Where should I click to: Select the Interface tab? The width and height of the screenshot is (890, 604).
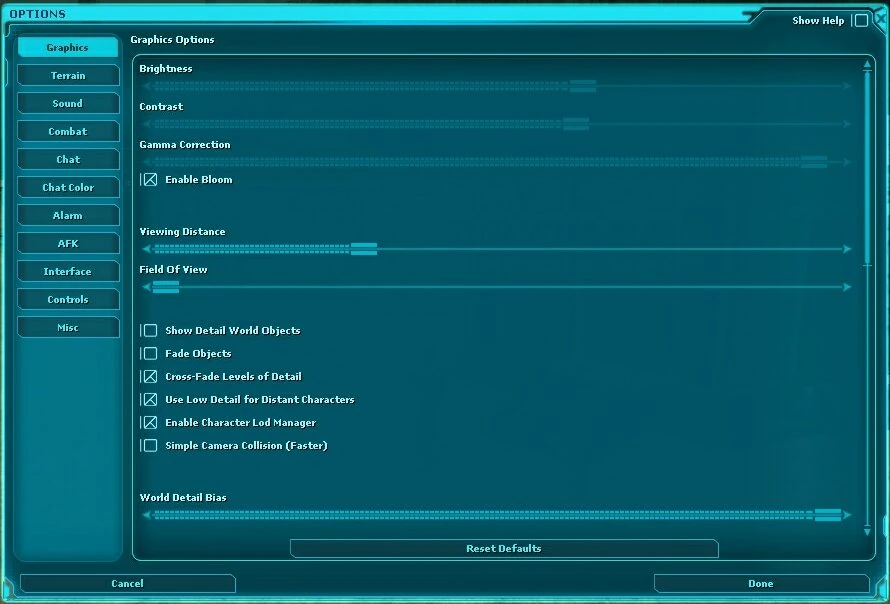coord(68,271)
